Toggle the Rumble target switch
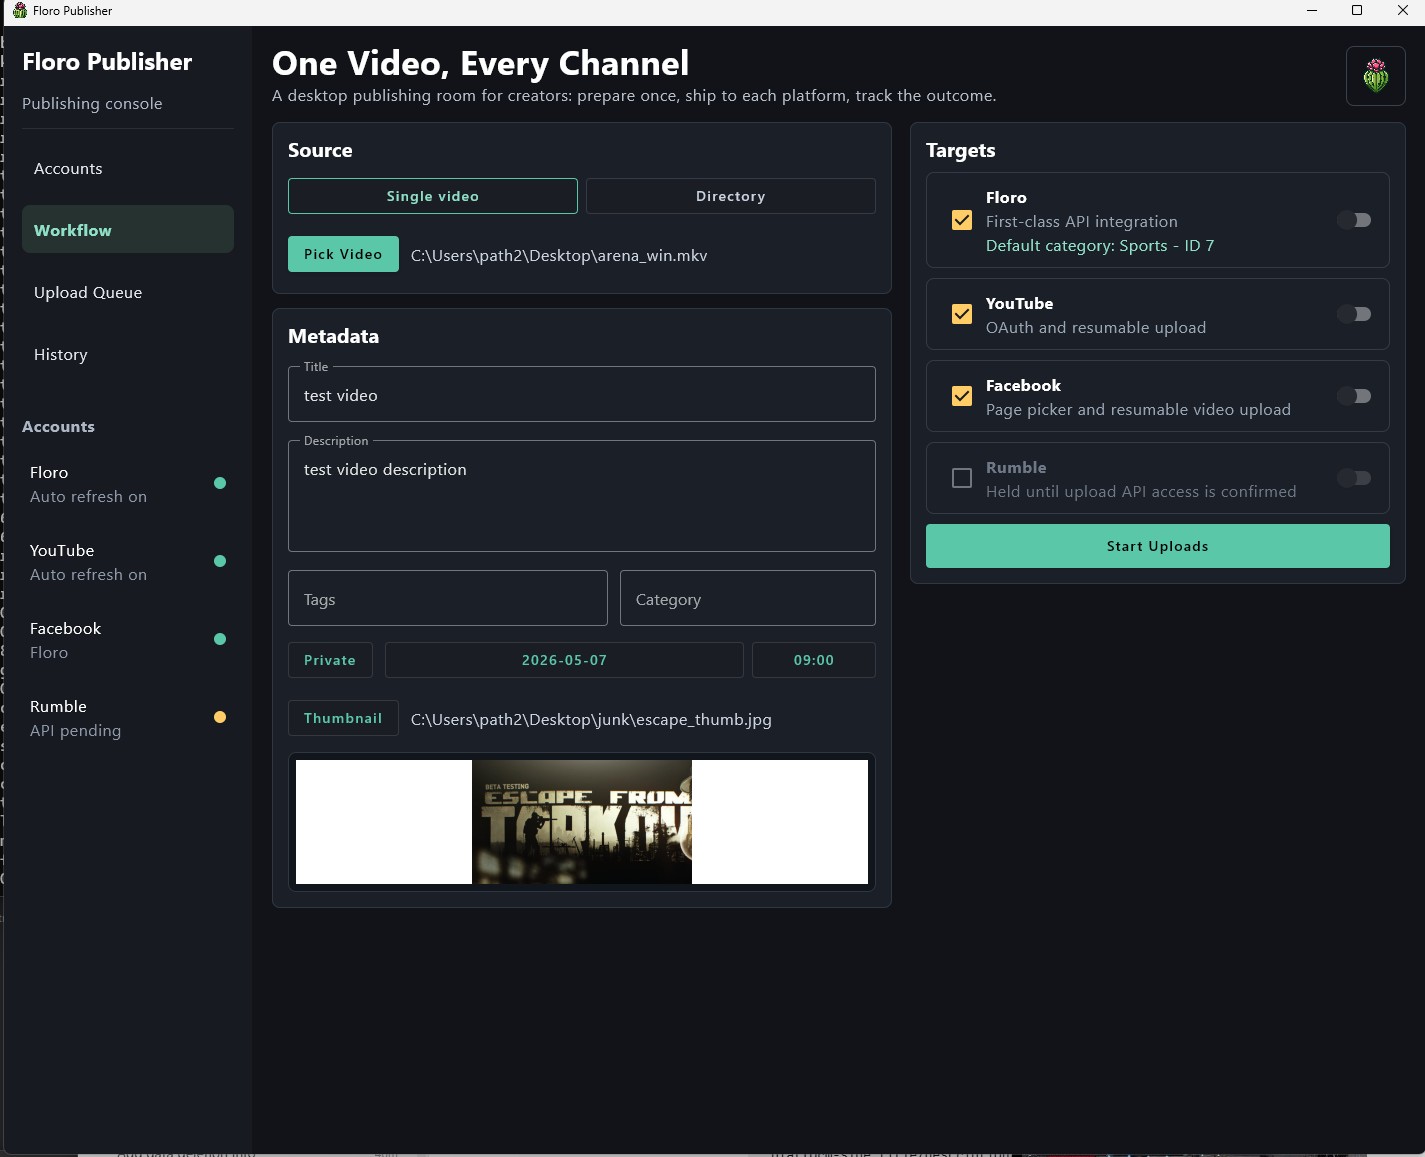Image resolution: width=1425 pixels, height=1157 pixels. [x=1354, y=478]
